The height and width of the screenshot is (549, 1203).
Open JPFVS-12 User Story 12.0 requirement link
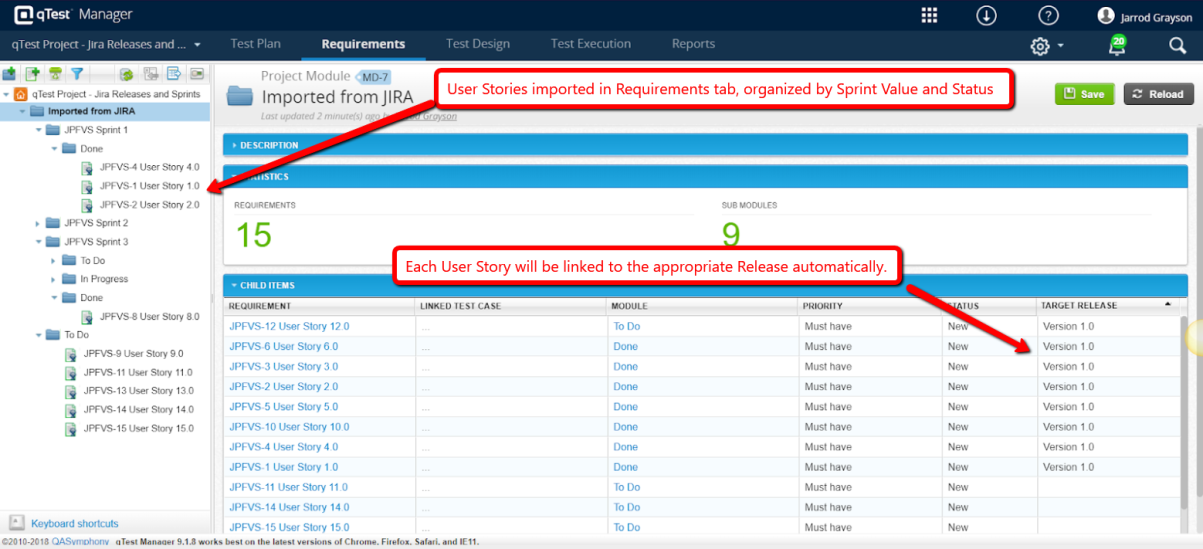289,326
